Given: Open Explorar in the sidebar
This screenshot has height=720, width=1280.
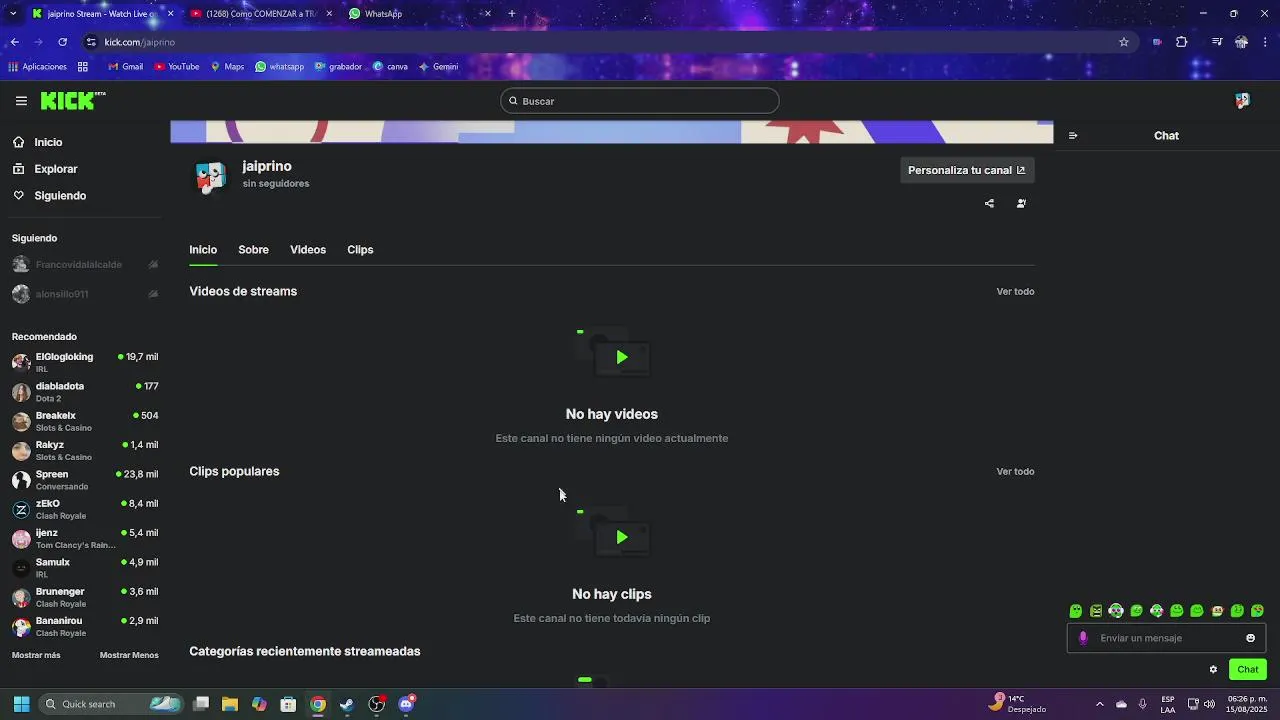Looking at the screenshot, I should [x=56, y=169].
